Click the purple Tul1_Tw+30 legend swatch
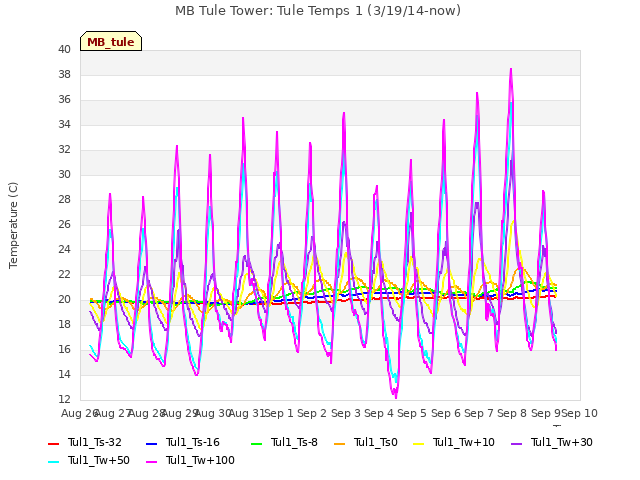This screenshot has width=640, height=480. 516,444
